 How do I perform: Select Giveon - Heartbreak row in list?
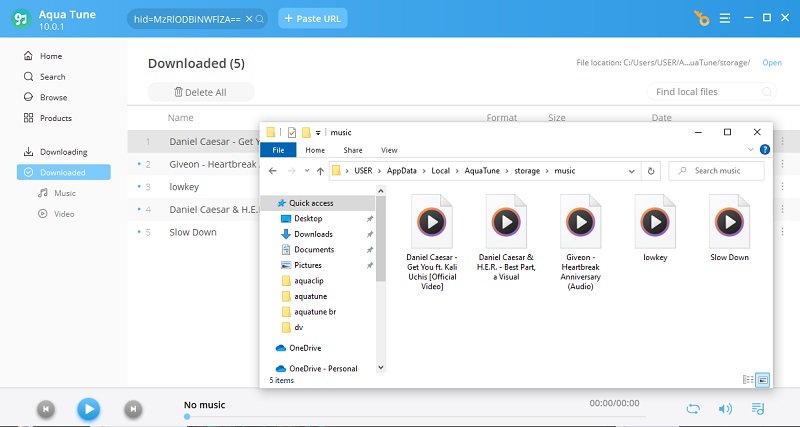pos(194,164)
